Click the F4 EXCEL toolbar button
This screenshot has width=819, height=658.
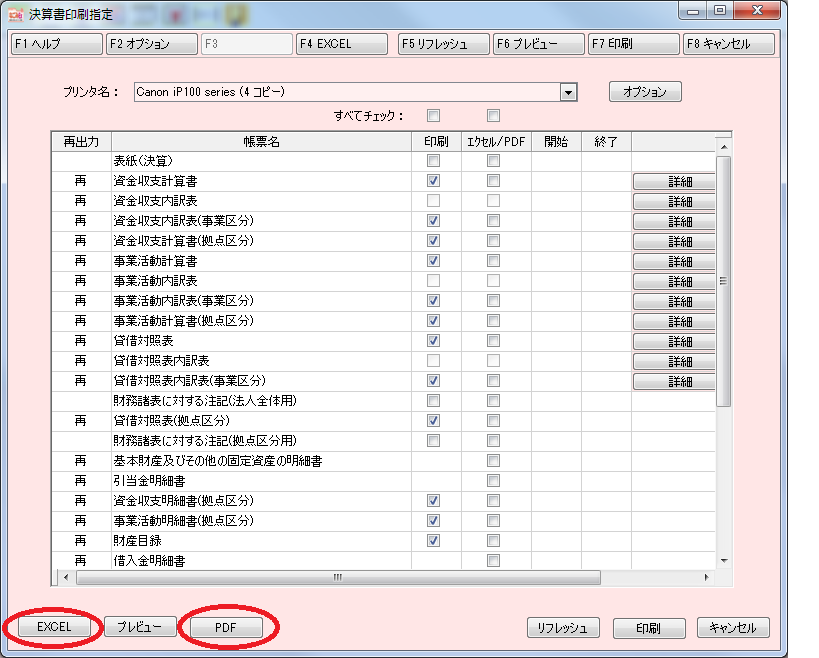pyautogui.click(x=341, y=44)
